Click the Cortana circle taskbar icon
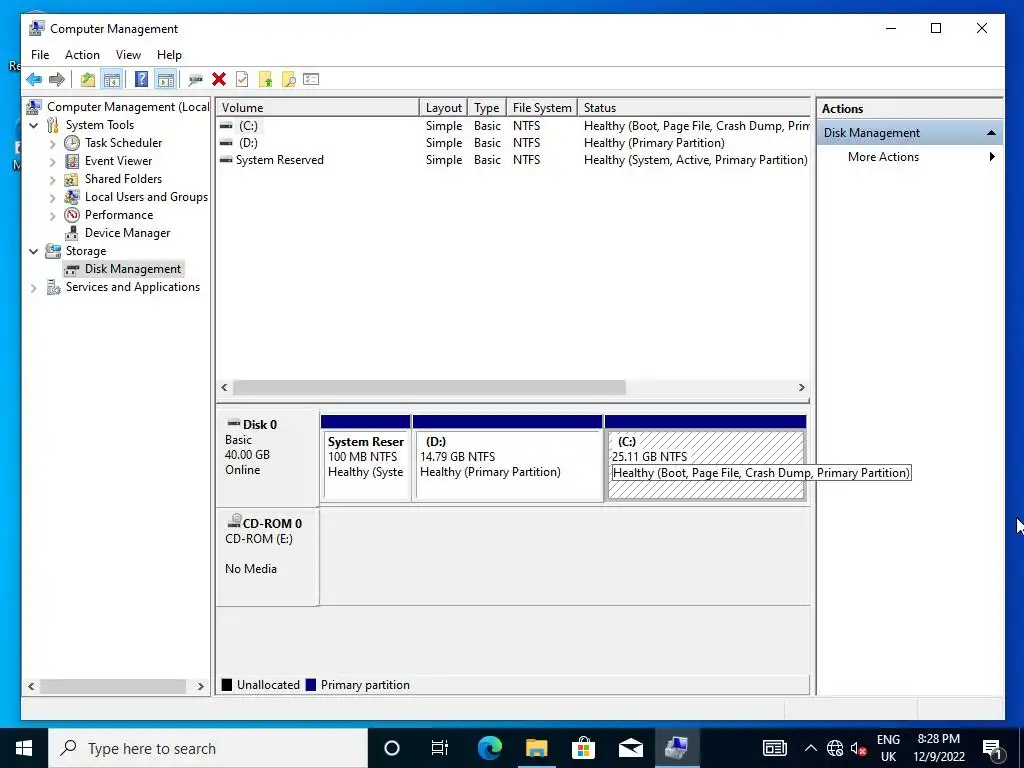Image resolution: width=1024 pixels, height=768 pixels. click(x=392, y=748)
